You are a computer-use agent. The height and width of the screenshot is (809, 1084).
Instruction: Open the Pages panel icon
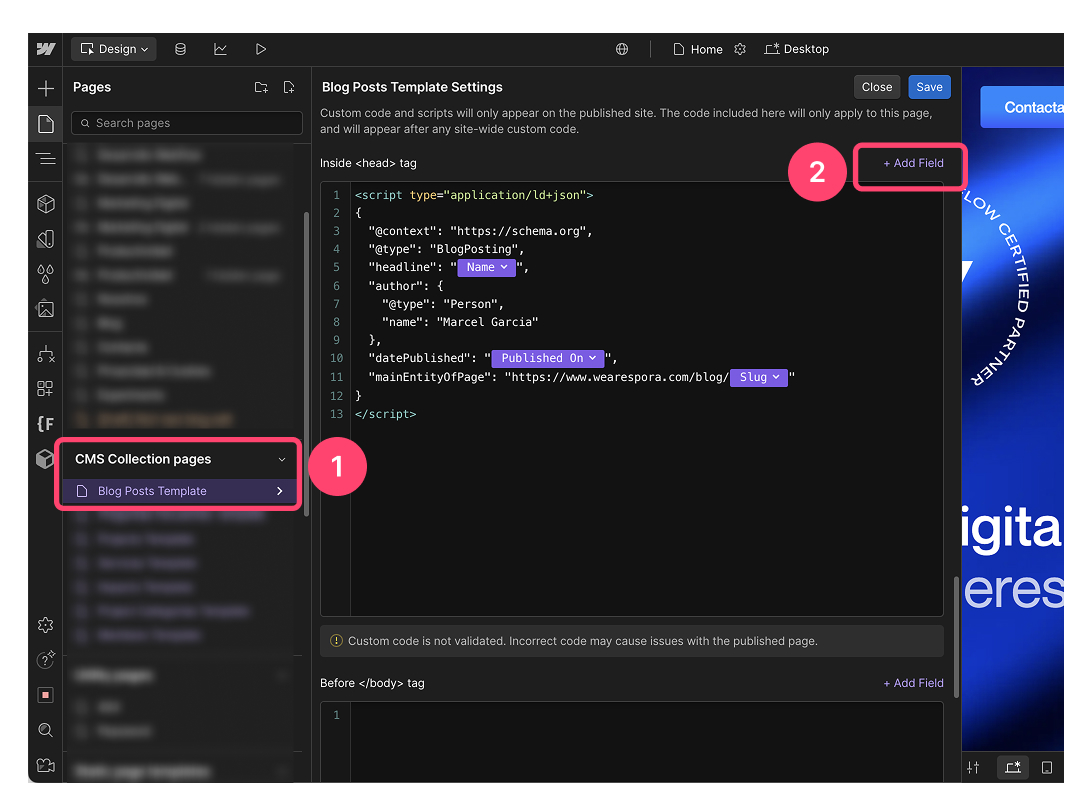(x=46, y=124)
